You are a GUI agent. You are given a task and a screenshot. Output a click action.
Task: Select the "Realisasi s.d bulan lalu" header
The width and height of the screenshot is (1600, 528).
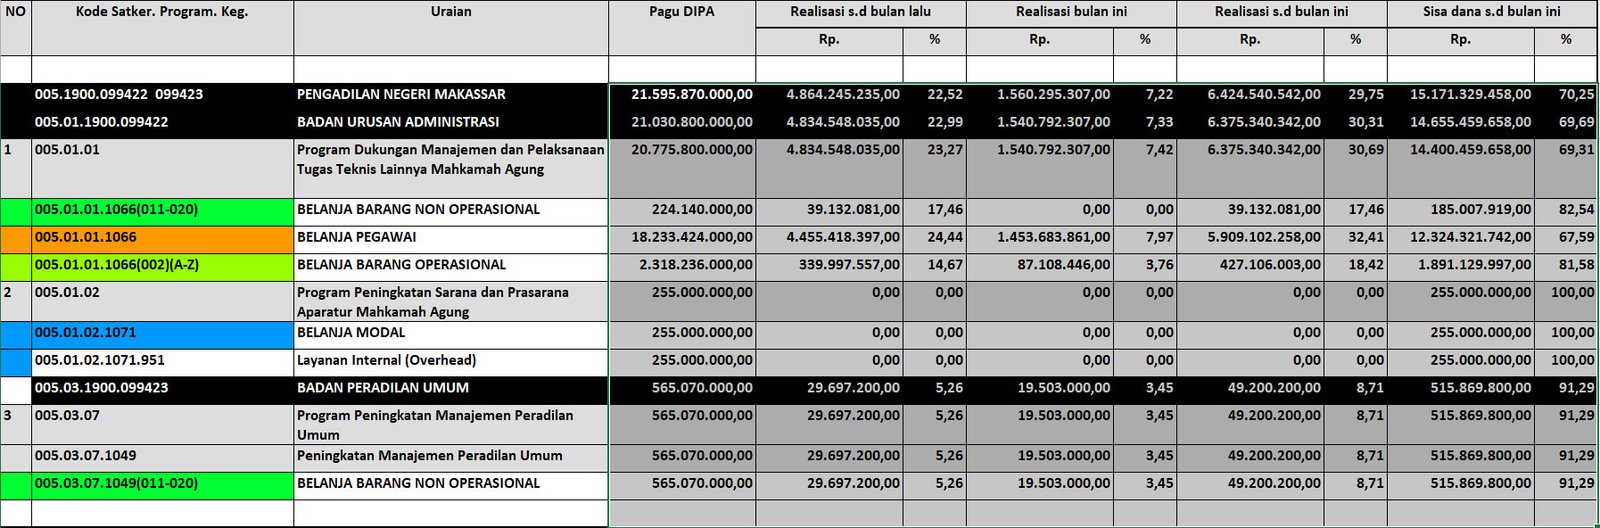[860, 12]
